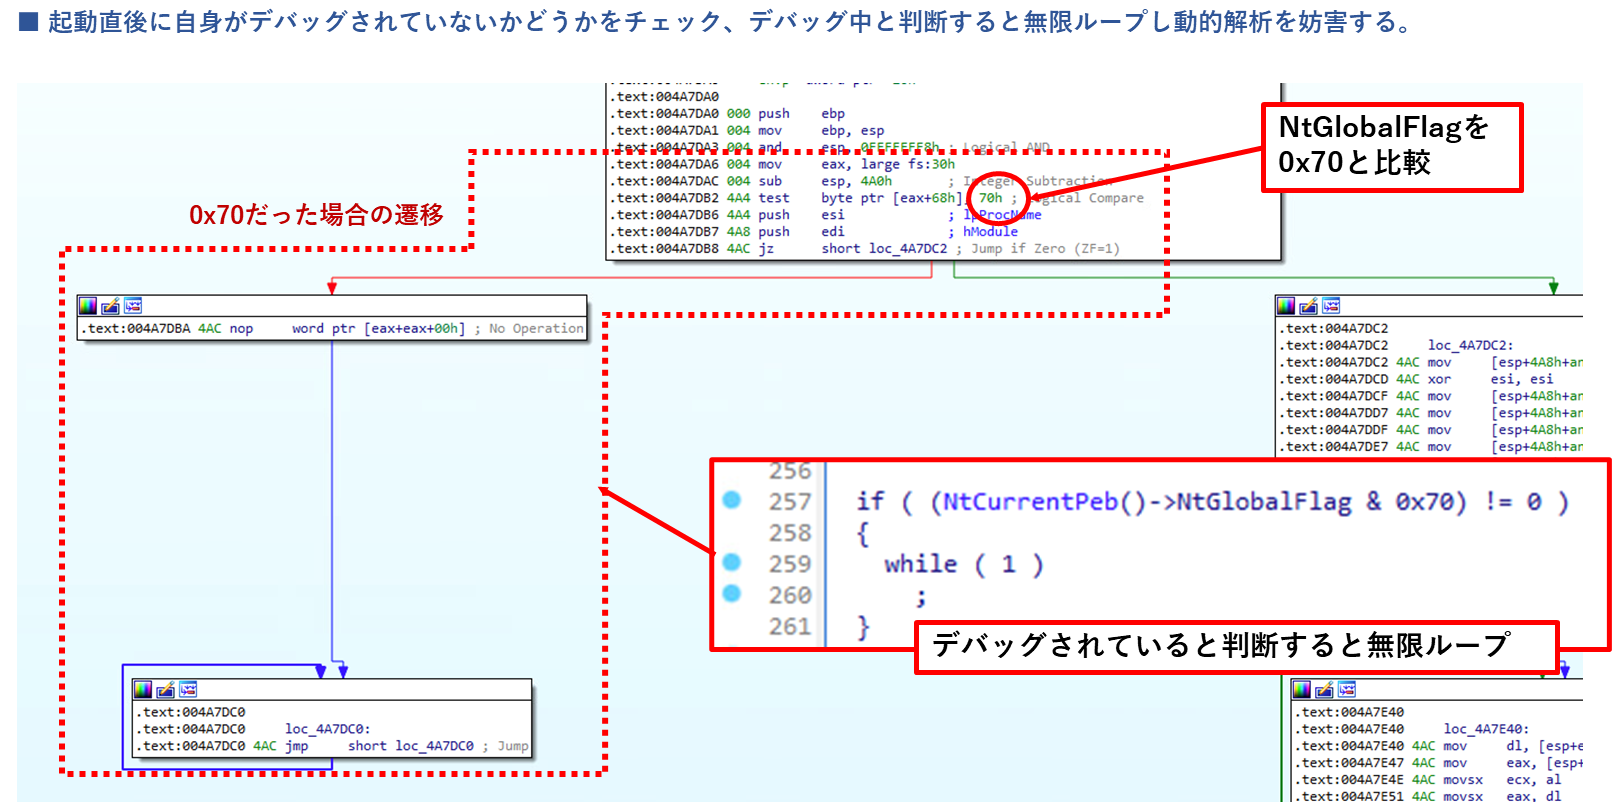Click the node color icon on the loc_4A7DC2 block

1286,306
